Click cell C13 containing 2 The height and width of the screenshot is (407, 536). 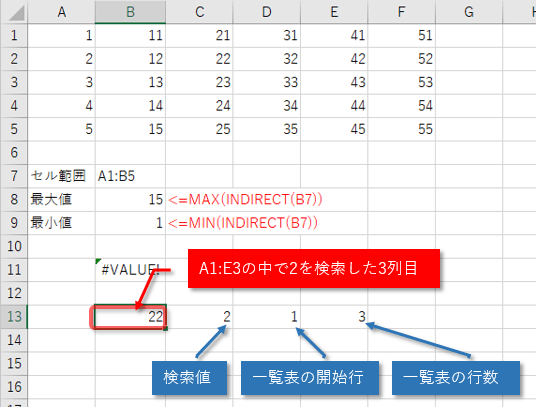coord(199,316)
